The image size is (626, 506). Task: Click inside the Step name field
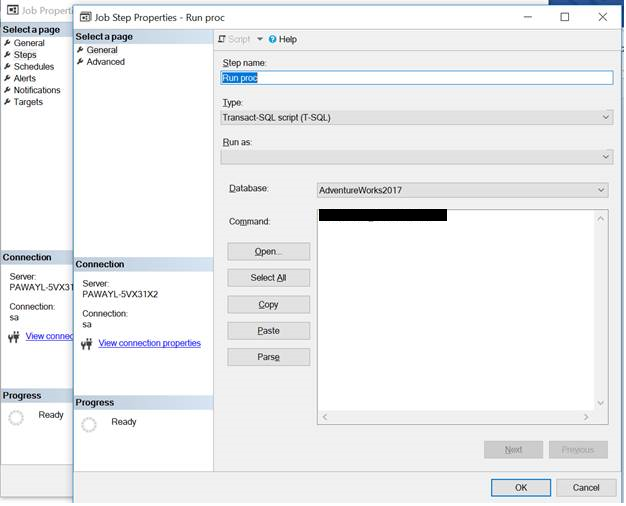pyautogui.click(x=416, y=77)
